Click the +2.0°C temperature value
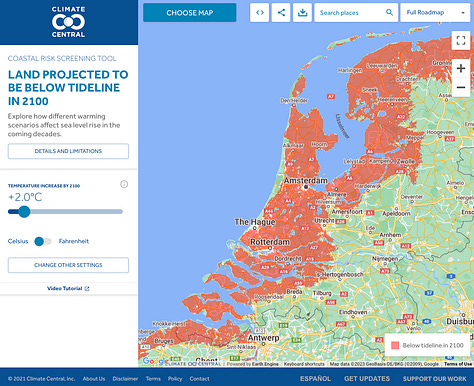The image size is (474, 386). (x=25, y=197)
